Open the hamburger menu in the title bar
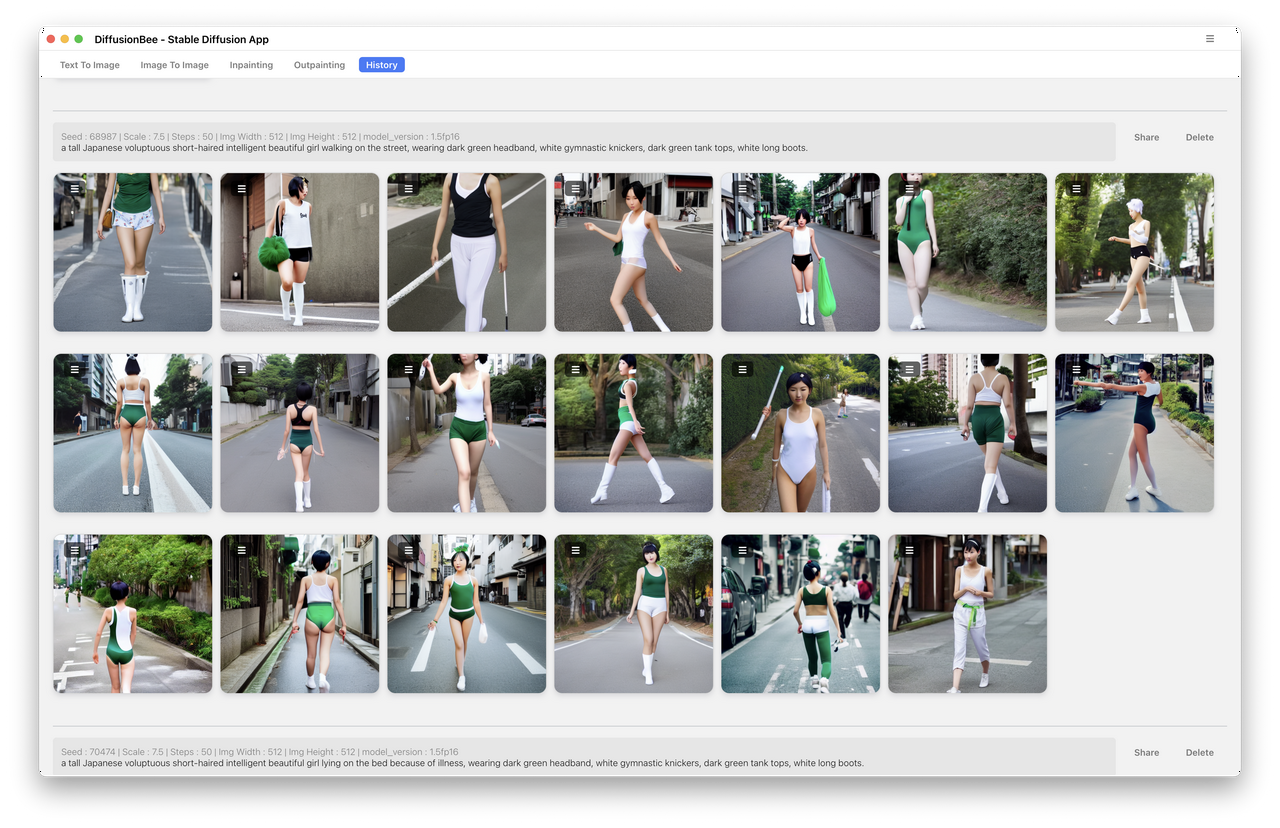 pyautogui.click(x=1210, y=39)
